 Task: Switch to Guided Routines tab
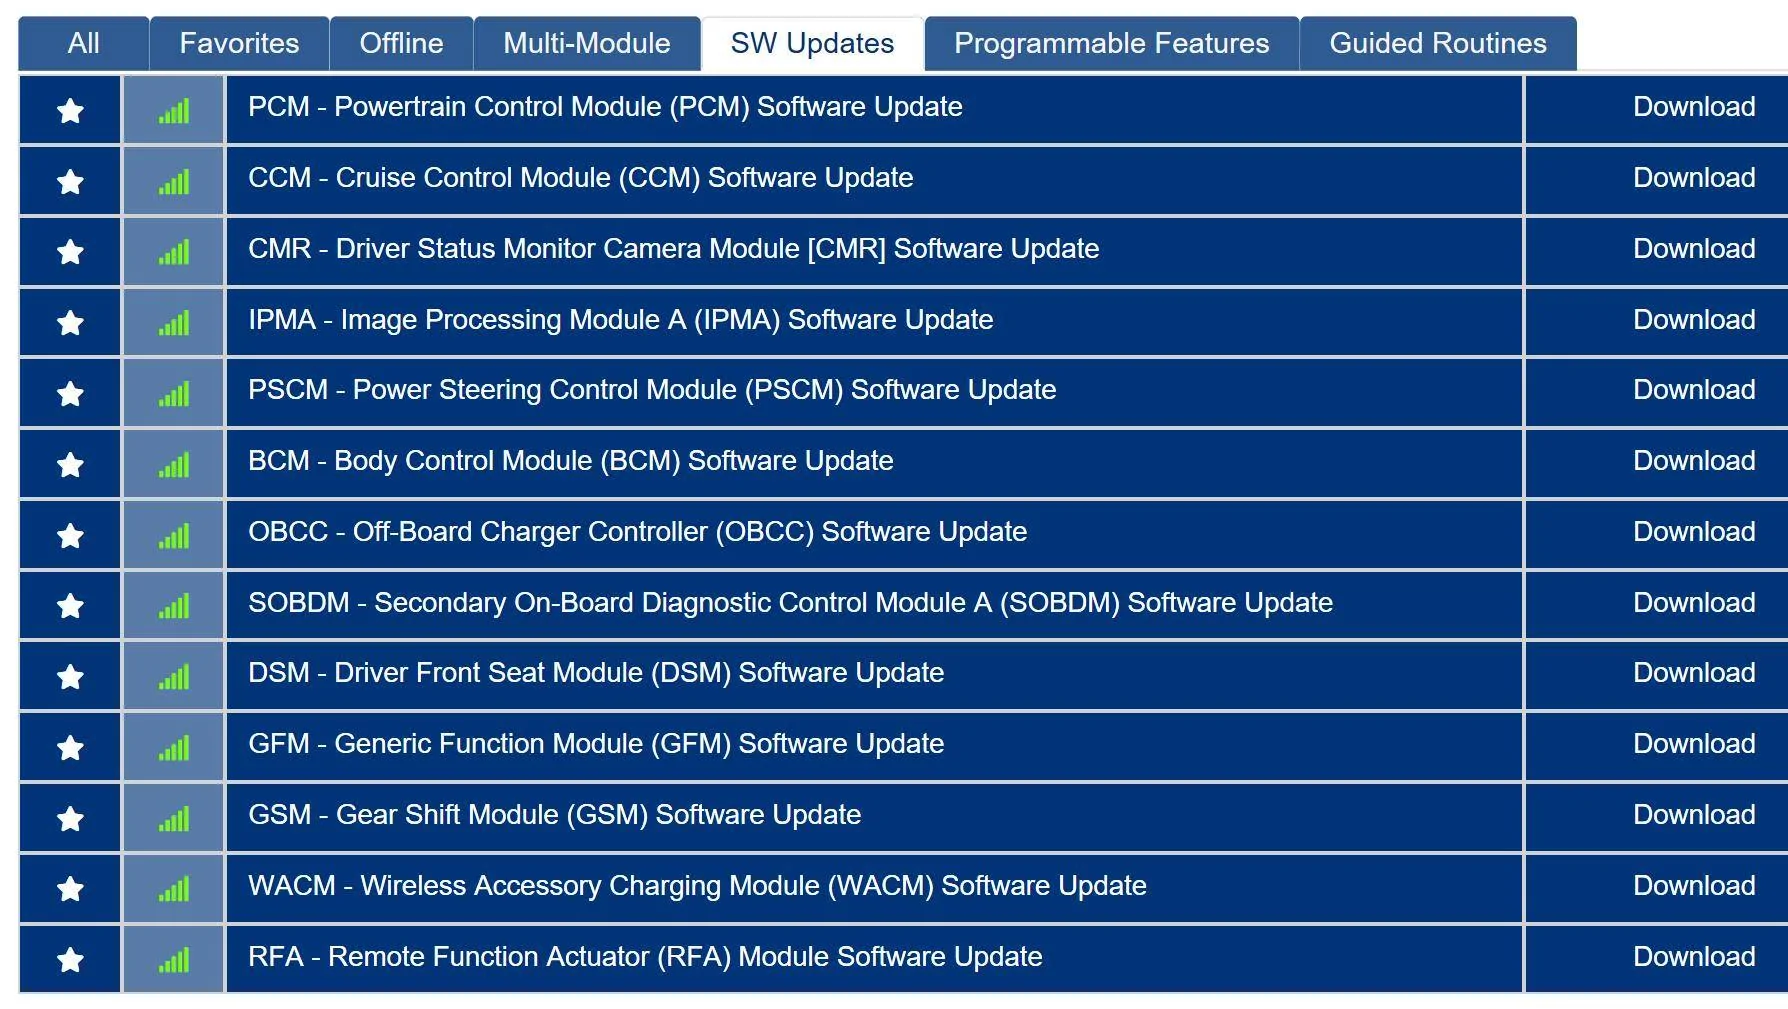pyautogui.click(x=1438, y=43)
